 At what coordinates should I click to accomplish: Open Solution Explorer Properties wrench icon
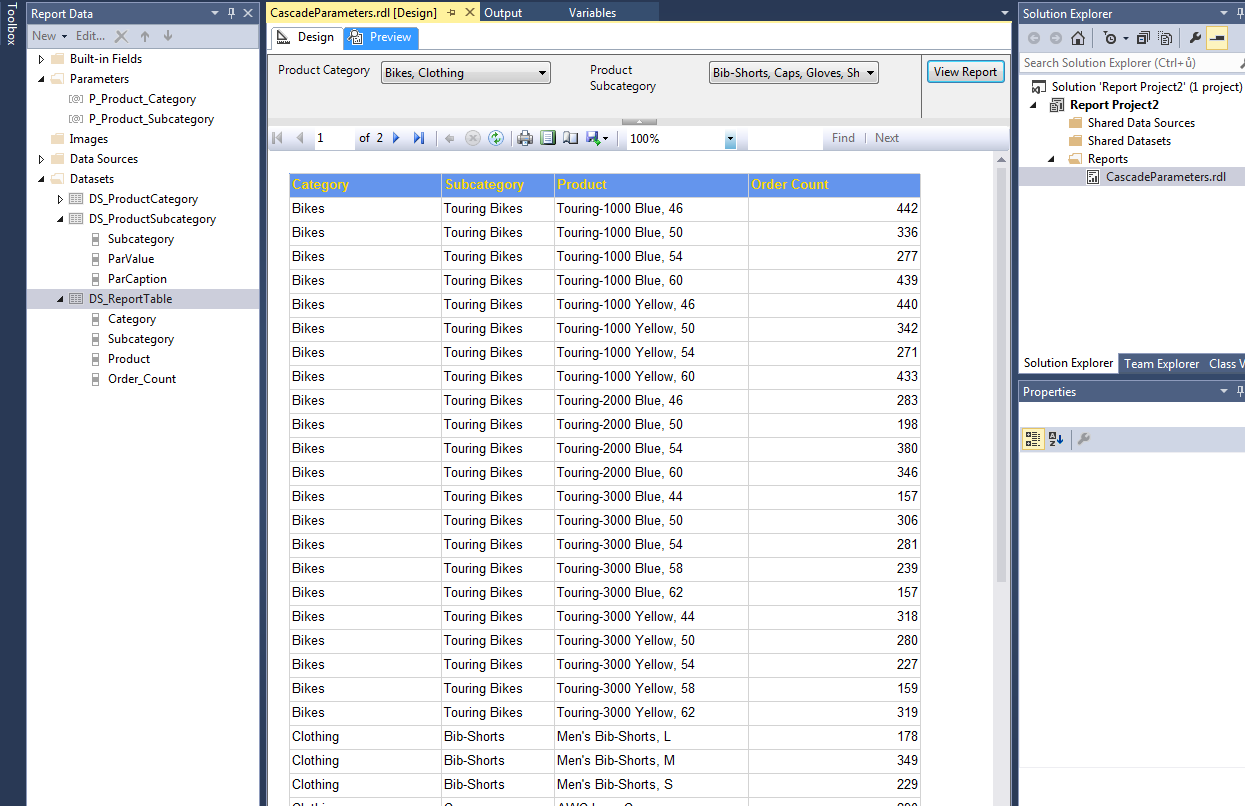pyautogui.click(x=1194, y=38)
